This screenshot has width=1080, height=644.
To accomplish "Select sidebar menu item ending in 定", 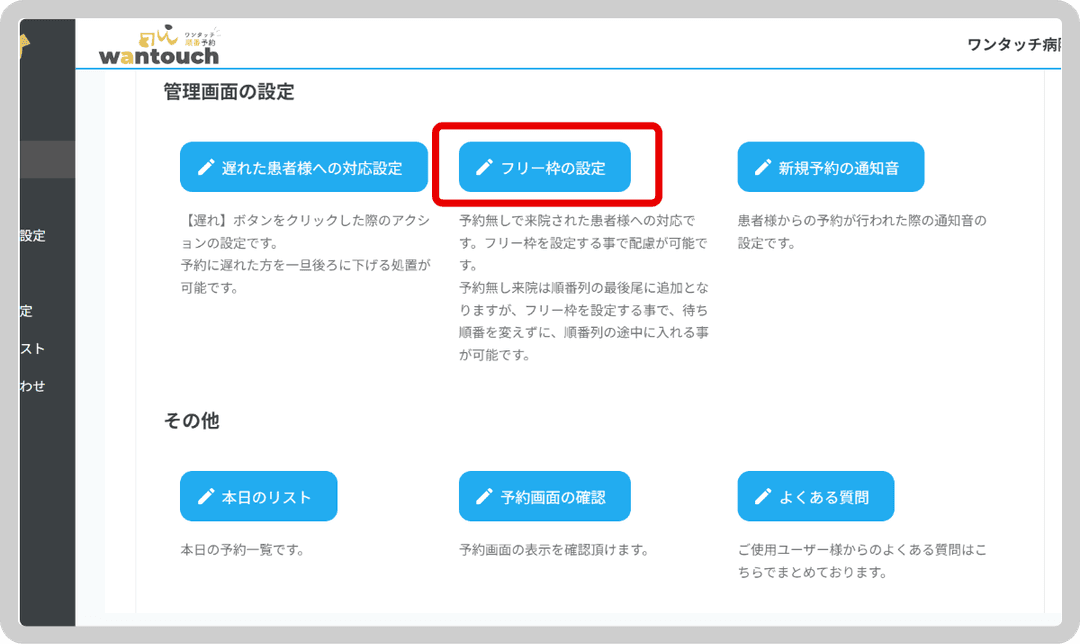I will click(27, 311).
